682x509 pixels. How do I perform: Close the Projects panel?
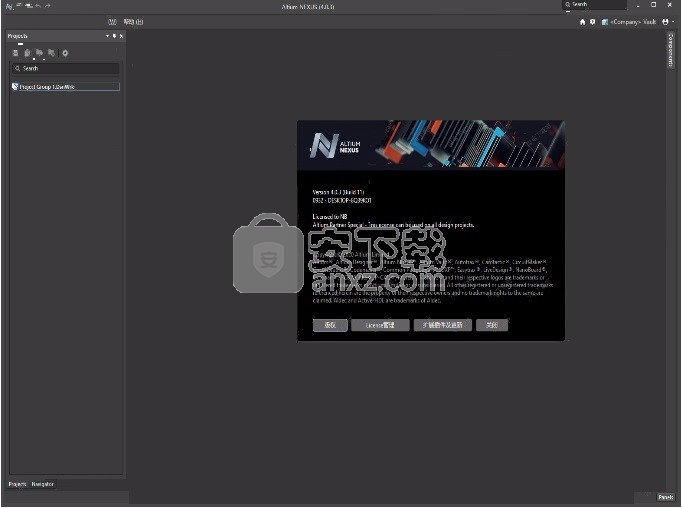(121, 36)
